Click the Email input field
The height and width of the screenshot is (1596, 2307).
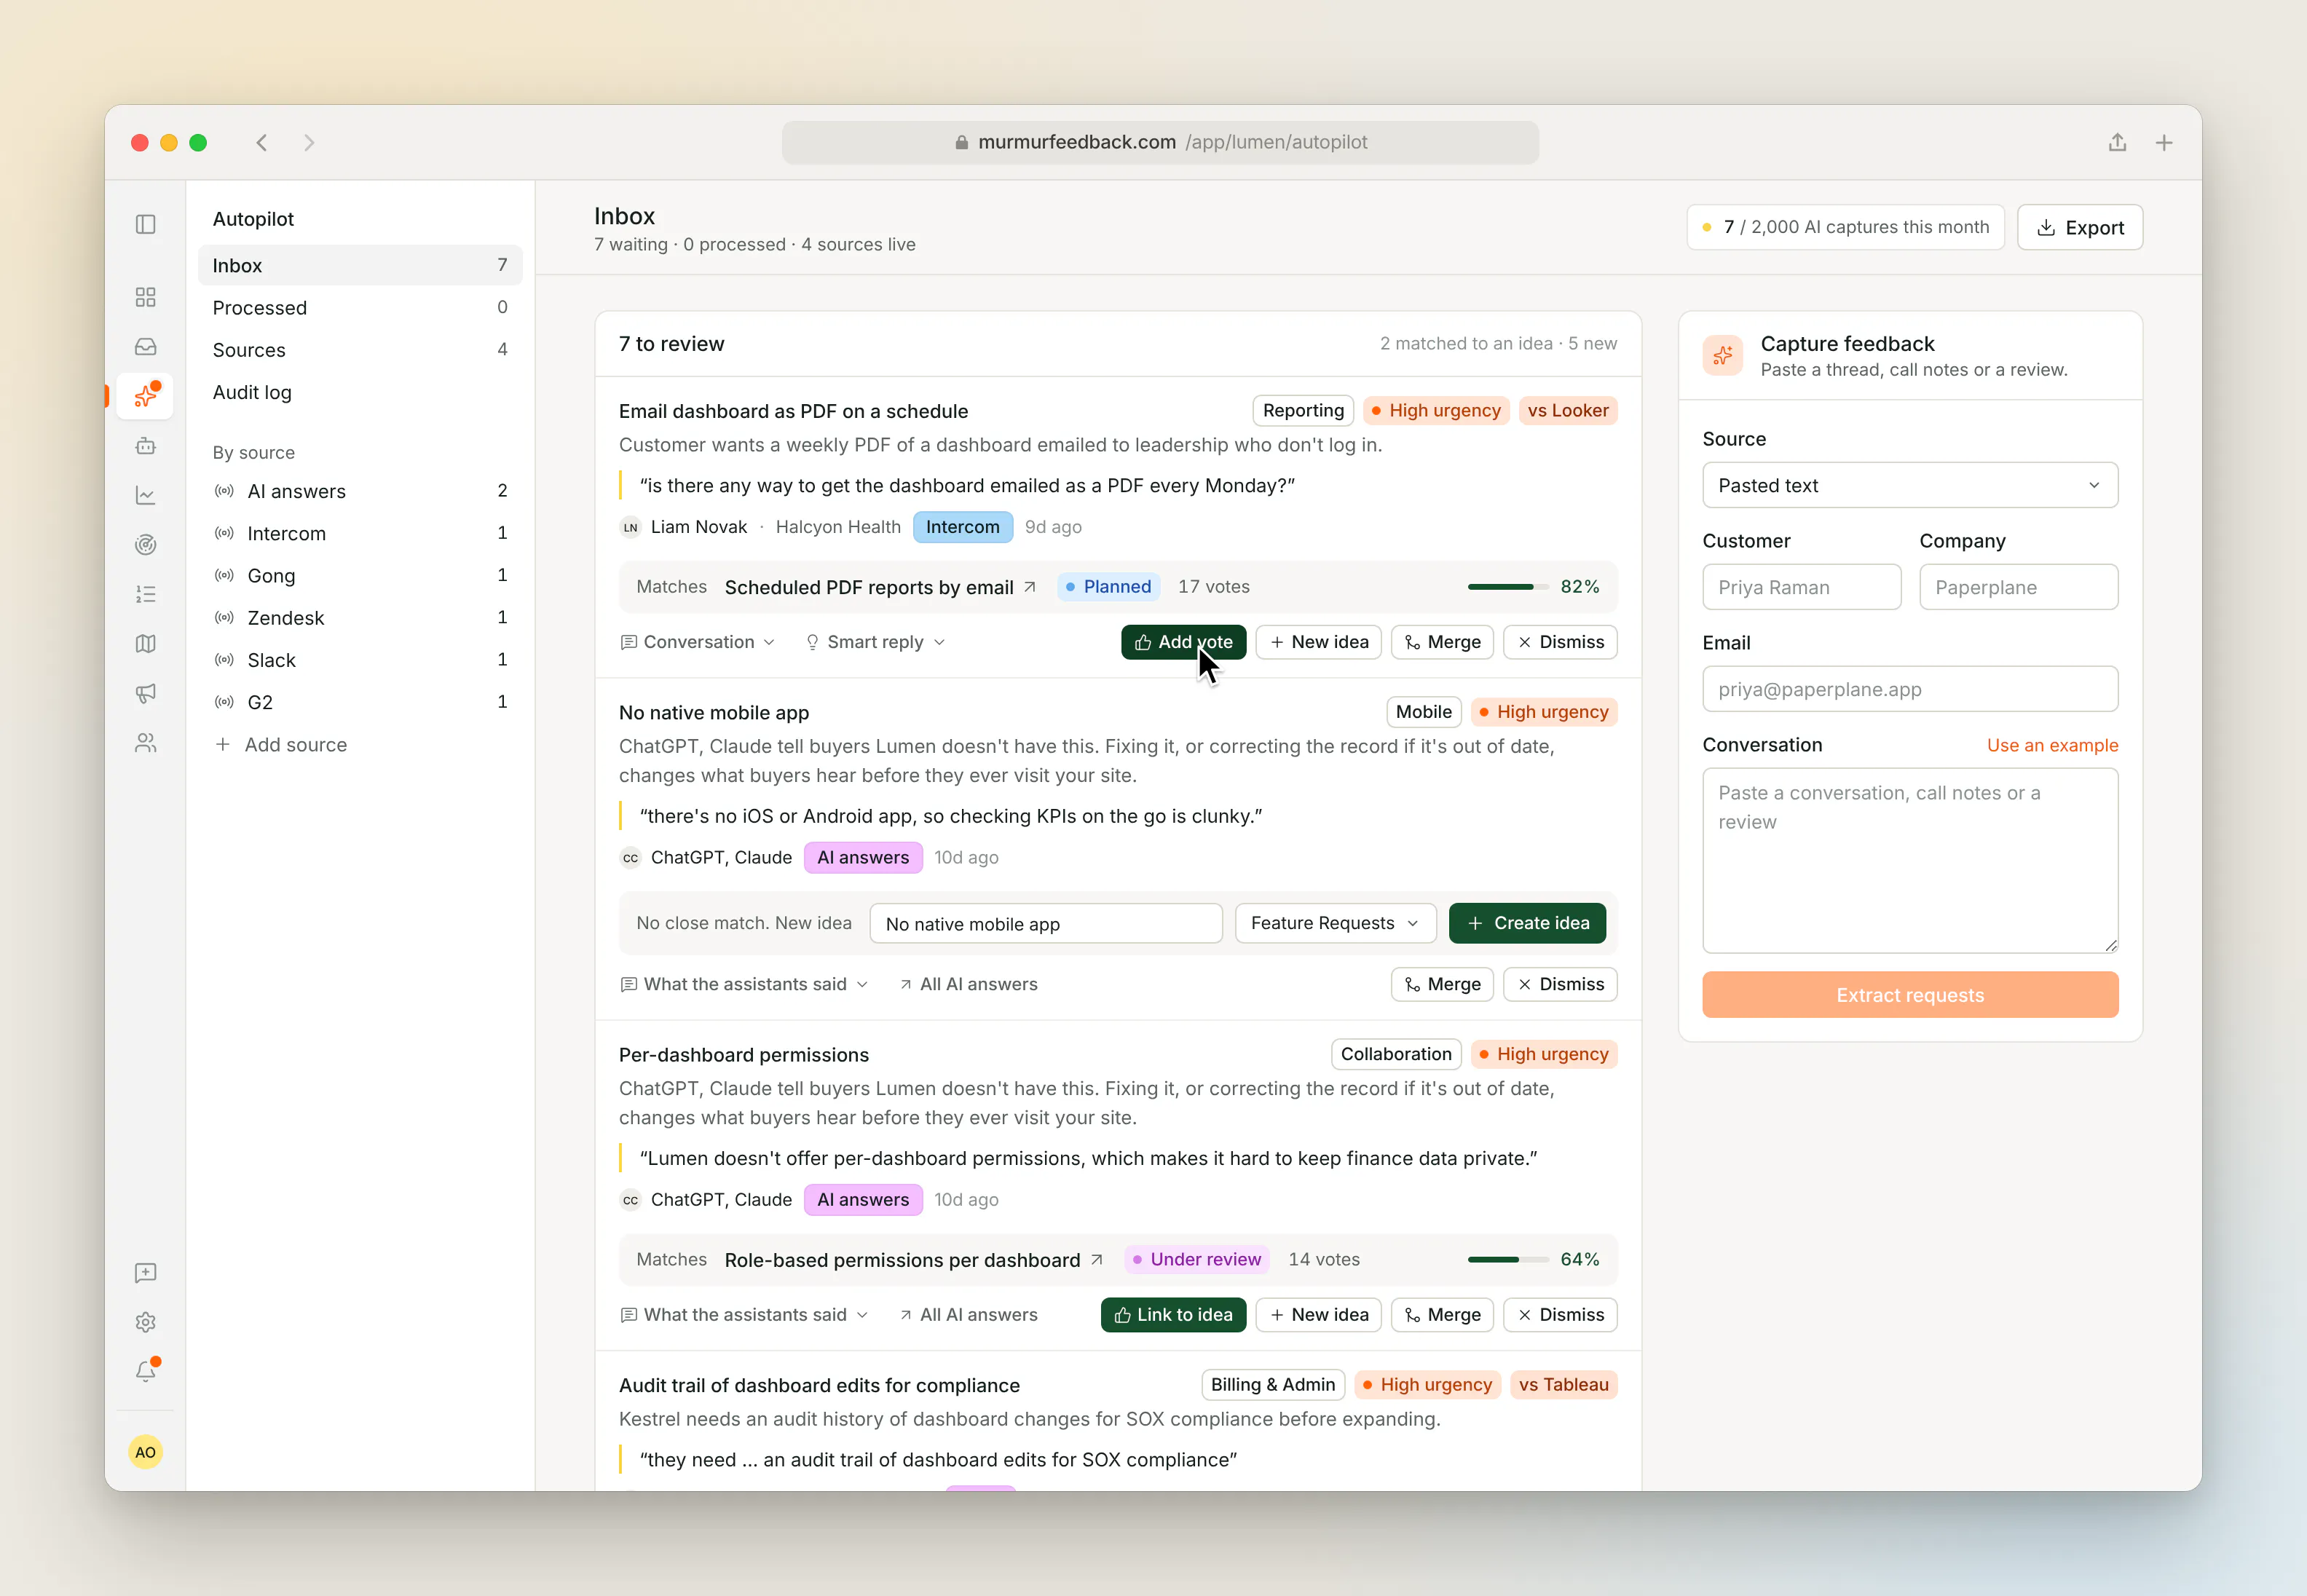tap(1910, 689)
